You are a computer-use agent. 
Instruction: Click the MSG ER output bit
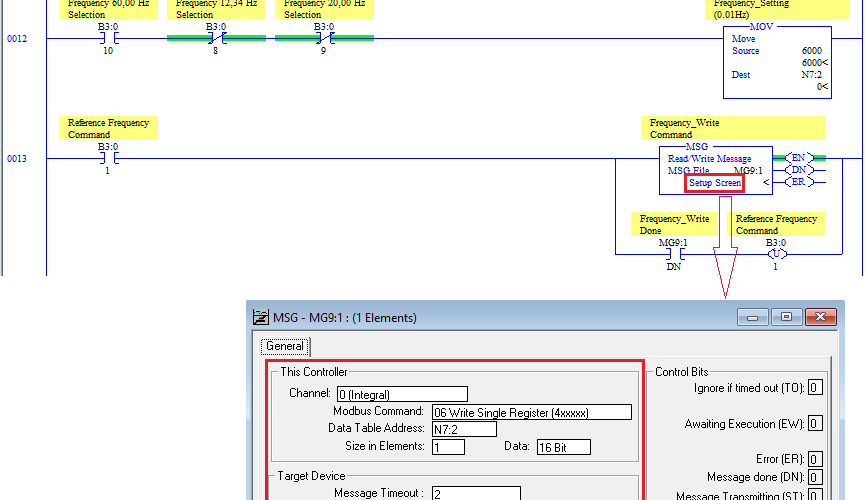799,182
